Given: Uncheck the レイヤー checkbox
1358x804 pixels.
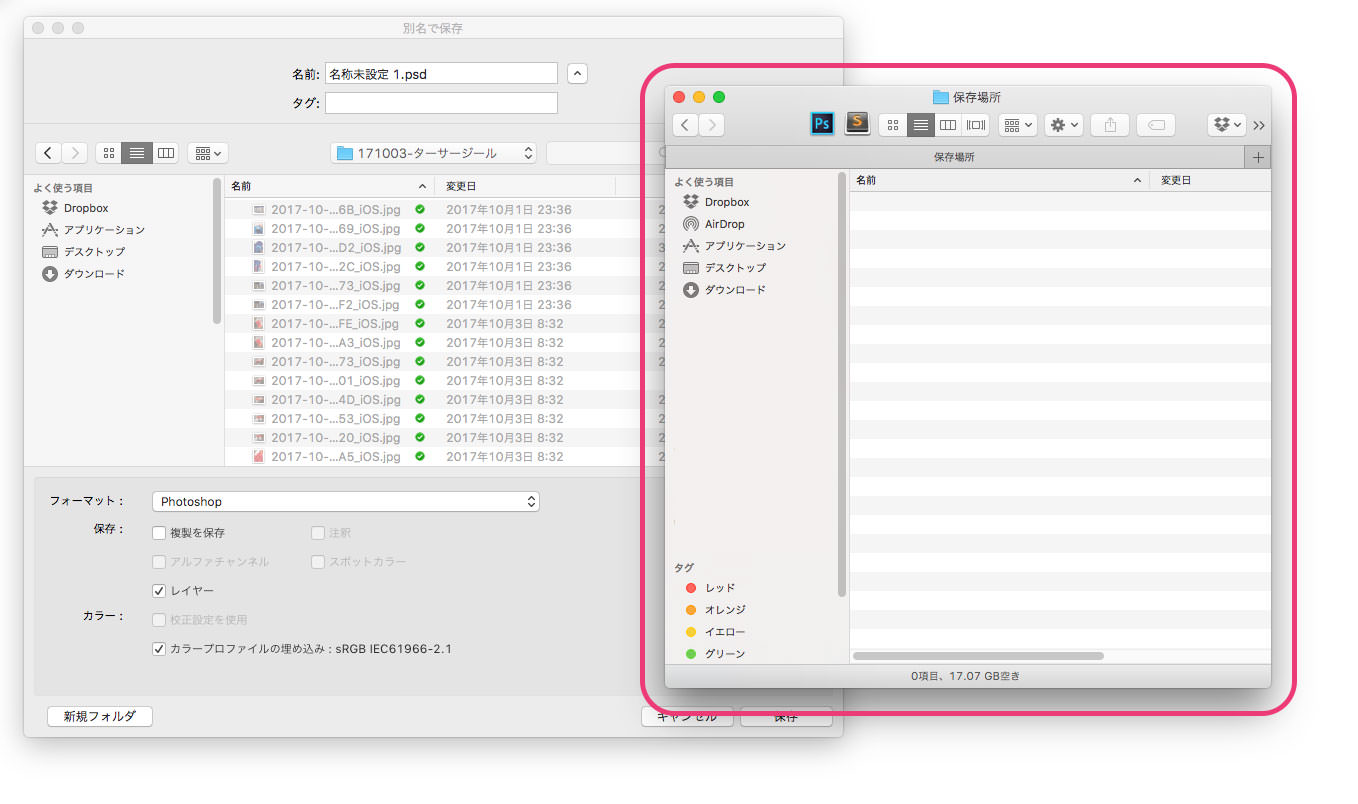Looking at the screenshot, I should click(x=159, y=591).
